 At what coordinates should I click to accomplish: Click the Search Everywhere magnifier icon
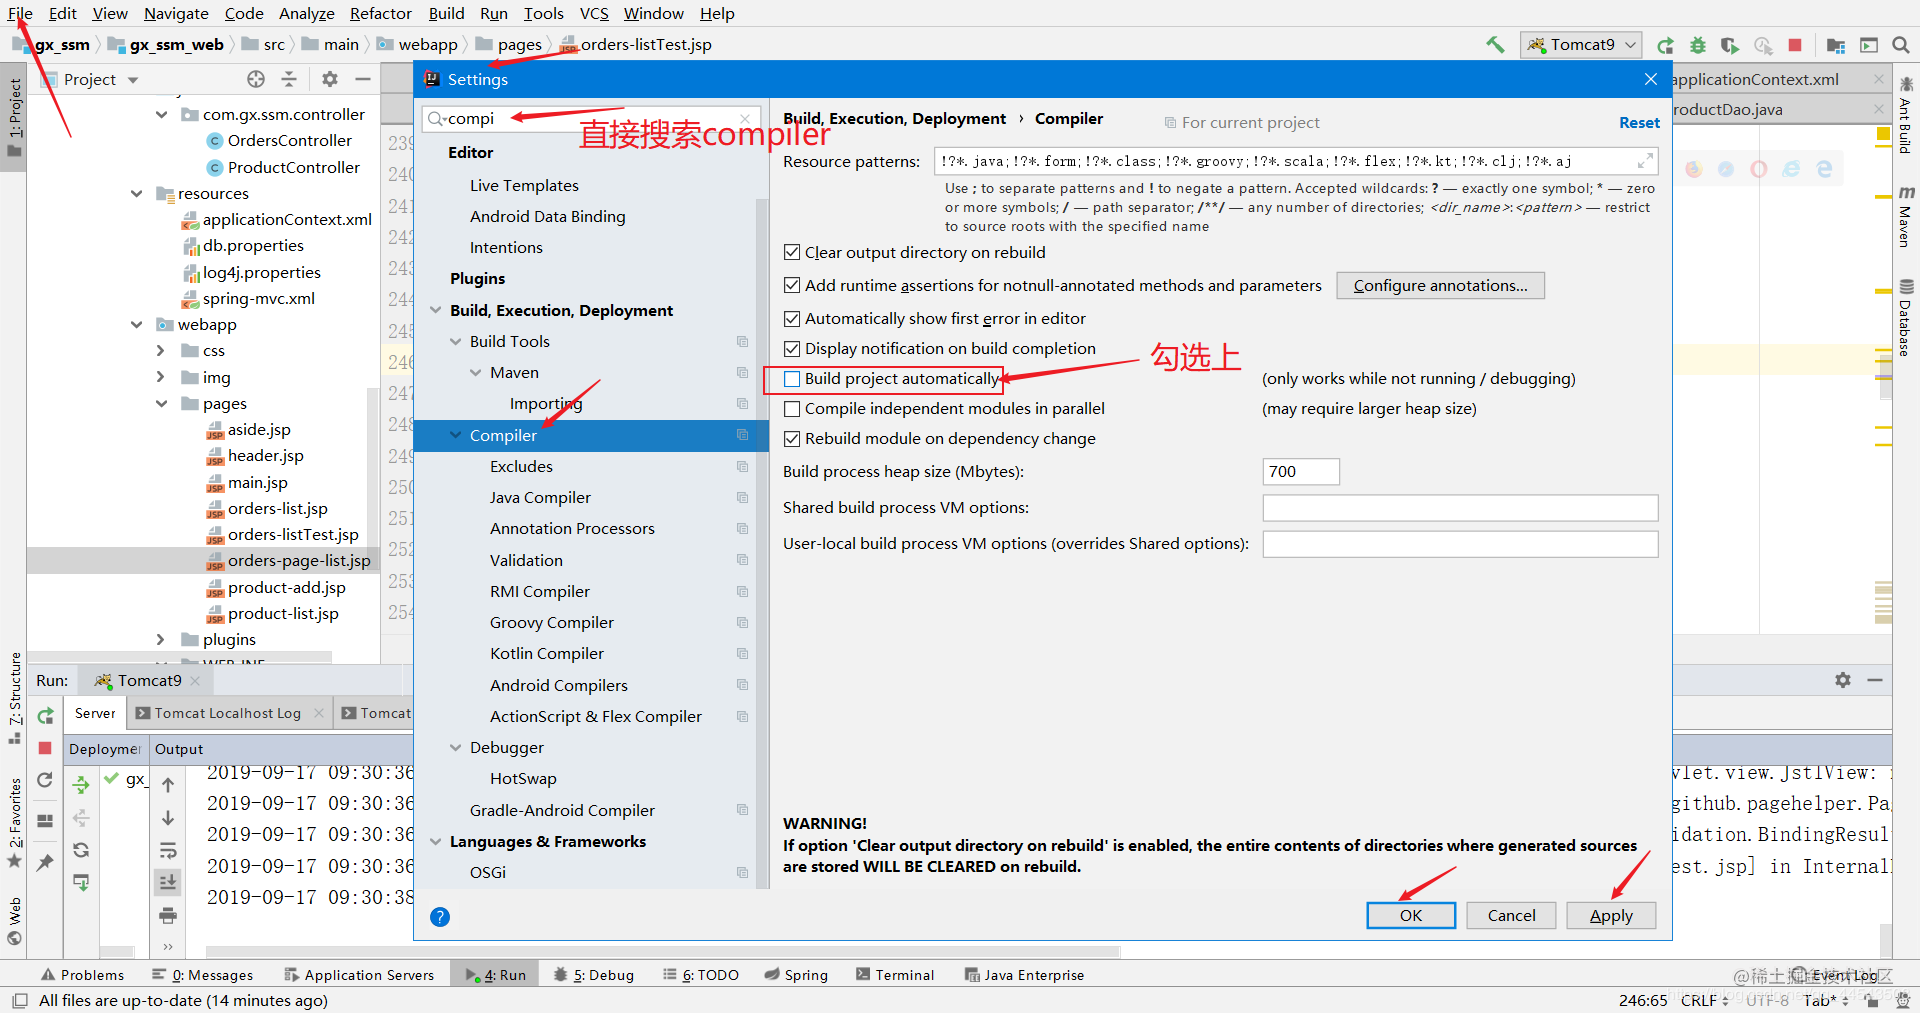click(x=1901, y=45)
